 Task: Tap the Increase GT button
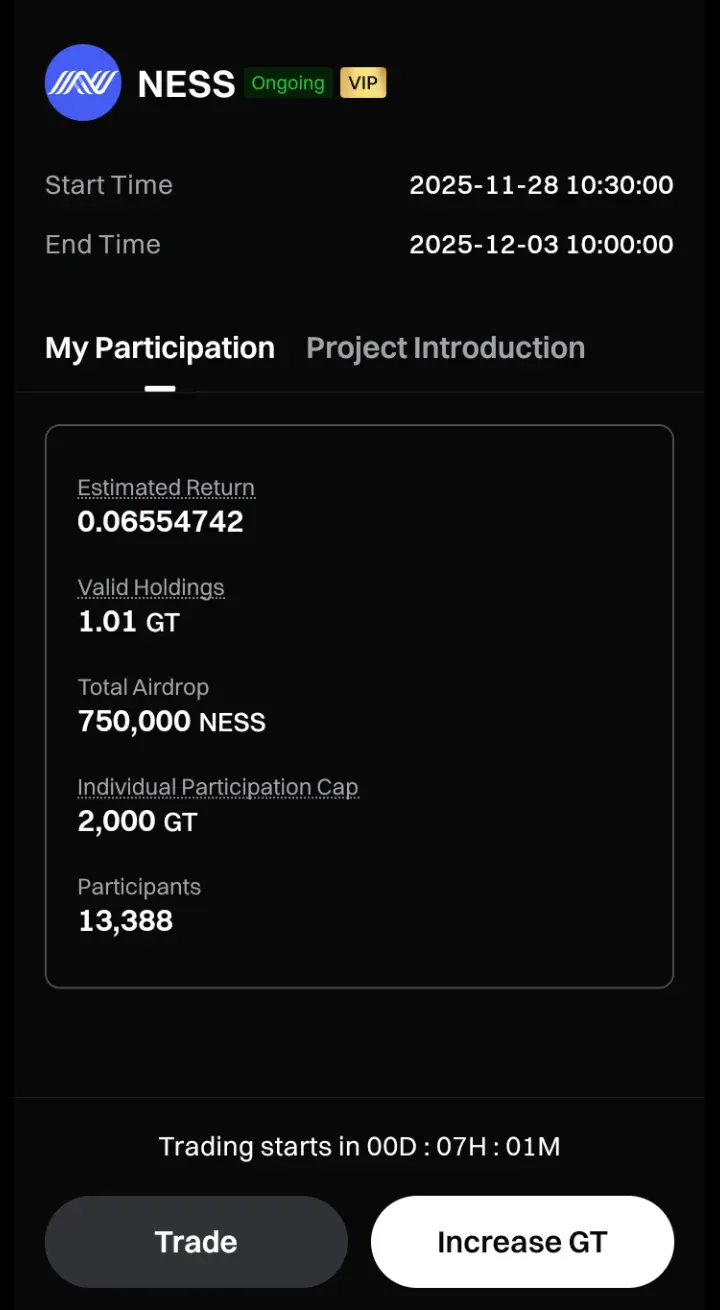pyautogui.click(x=522, y=1242)
